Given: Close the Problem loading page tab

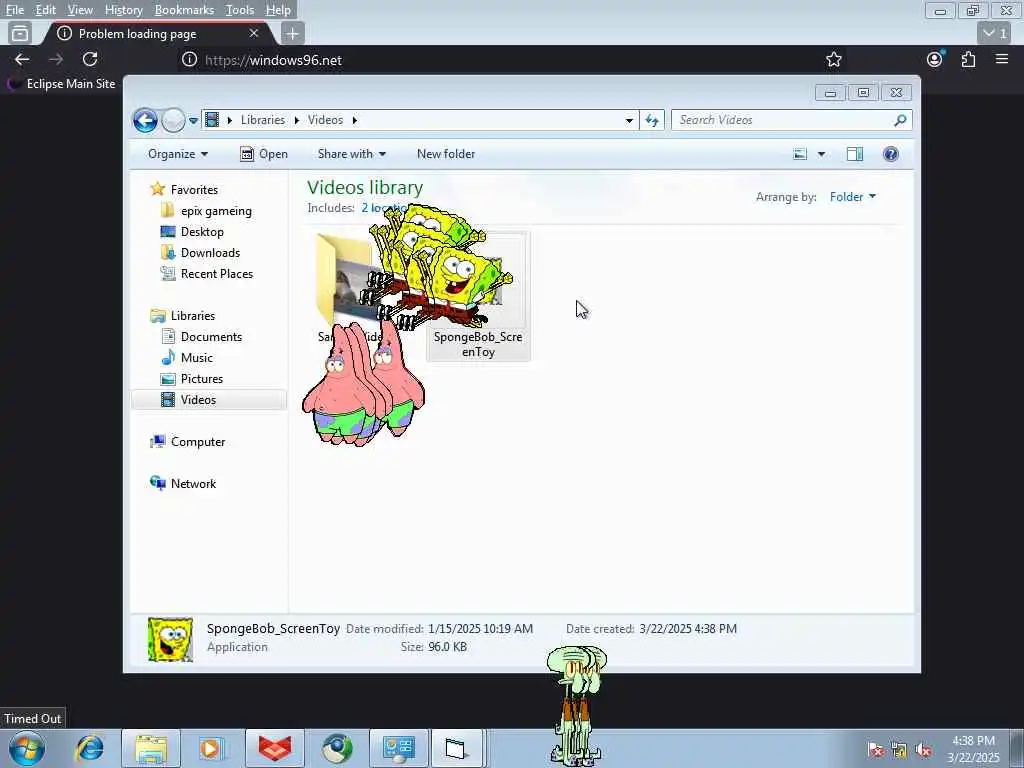Looking at the screenshot, I should tap(254, 33).
